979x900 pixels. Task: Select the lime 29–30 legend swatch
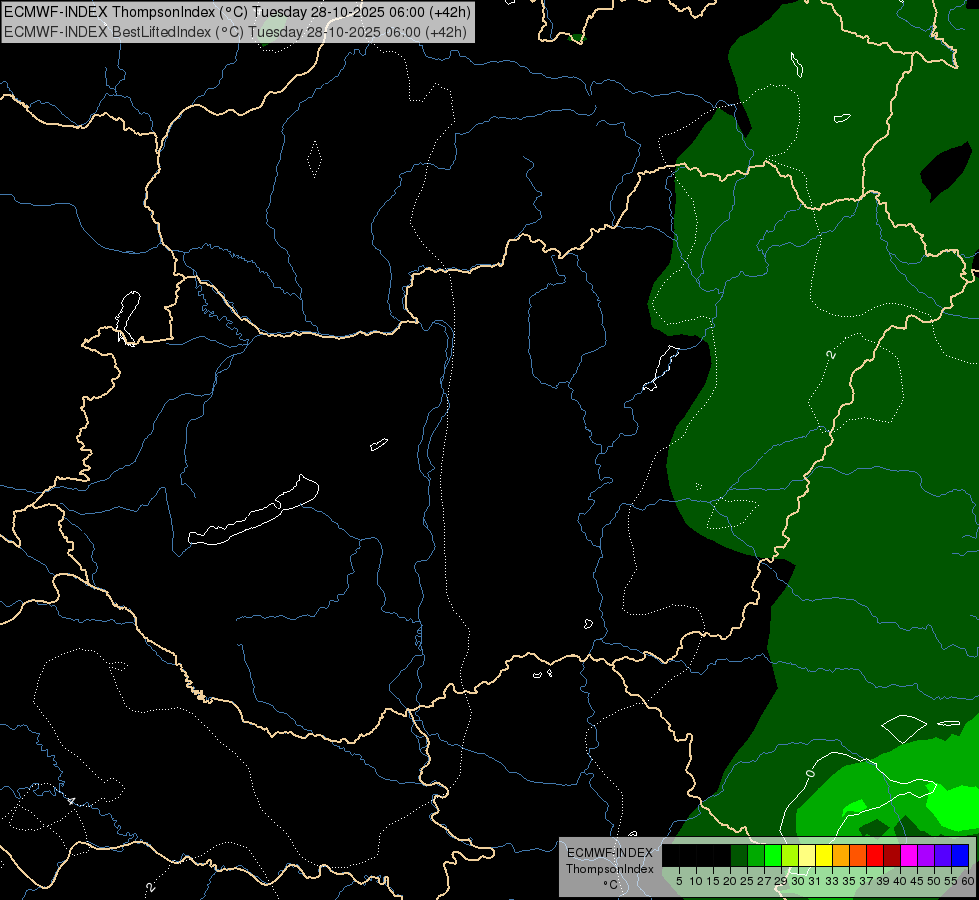(x=790, y=855)
